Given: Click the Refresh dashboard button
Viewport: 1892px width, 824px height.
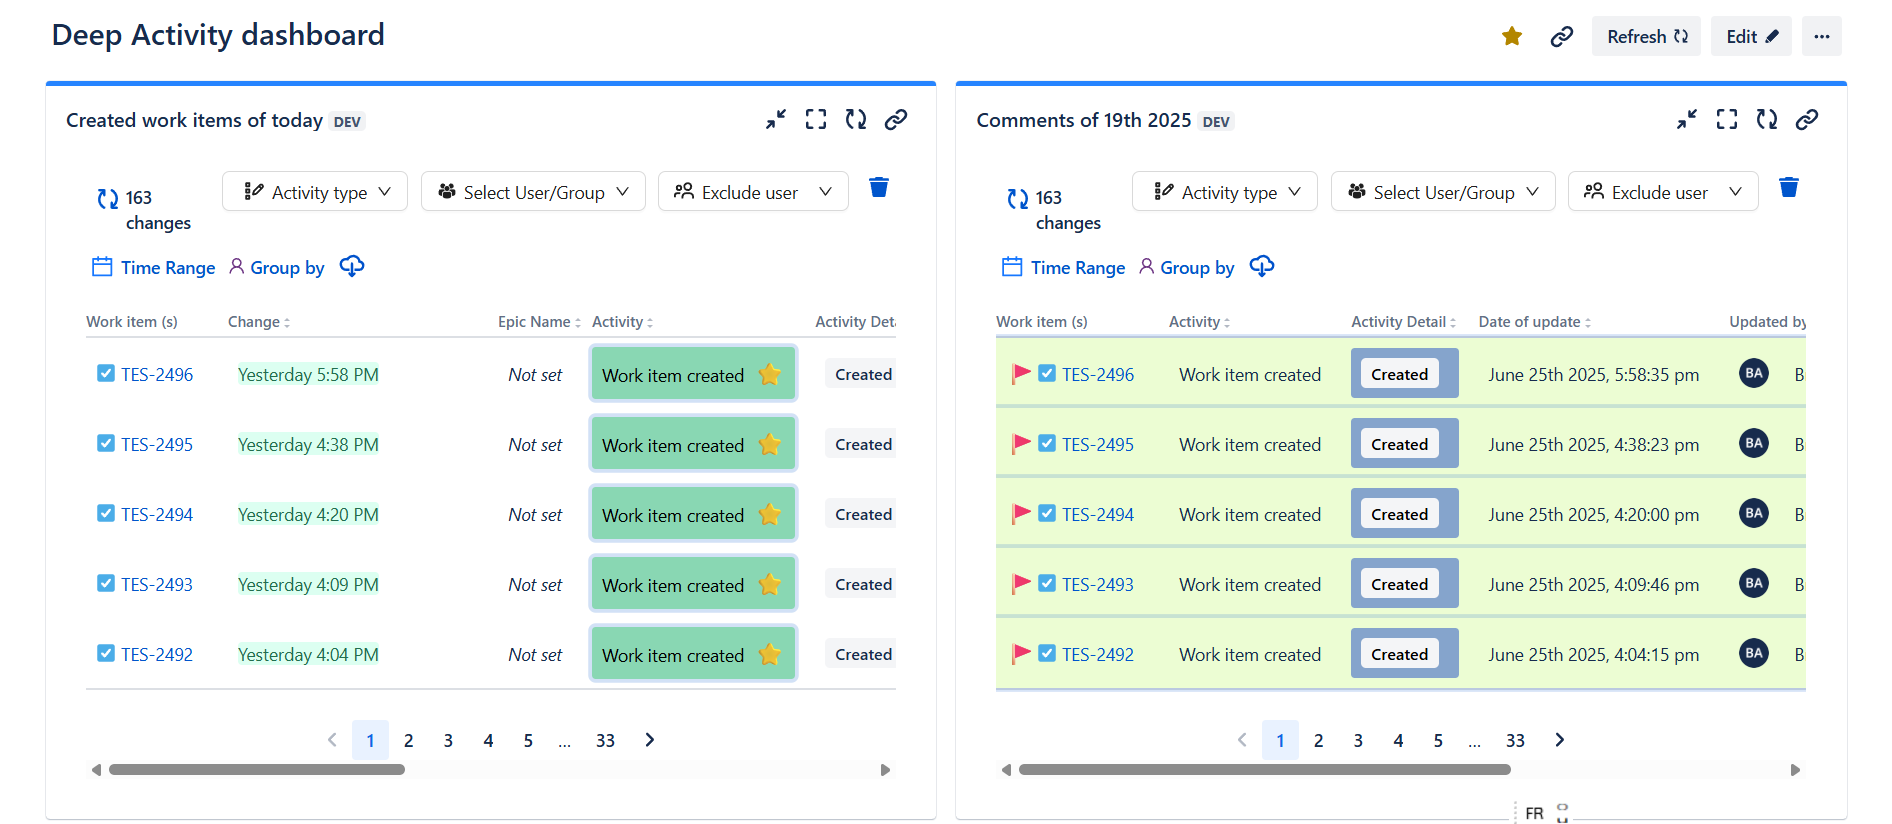Looking at the screenshot, I should point(1645,37).
